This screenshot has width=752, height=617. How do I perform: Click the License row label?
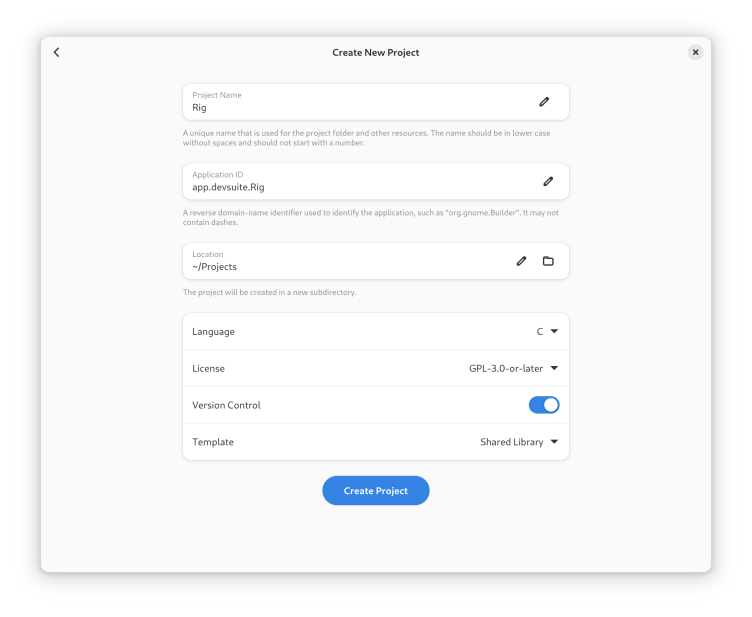pos(208,368)
